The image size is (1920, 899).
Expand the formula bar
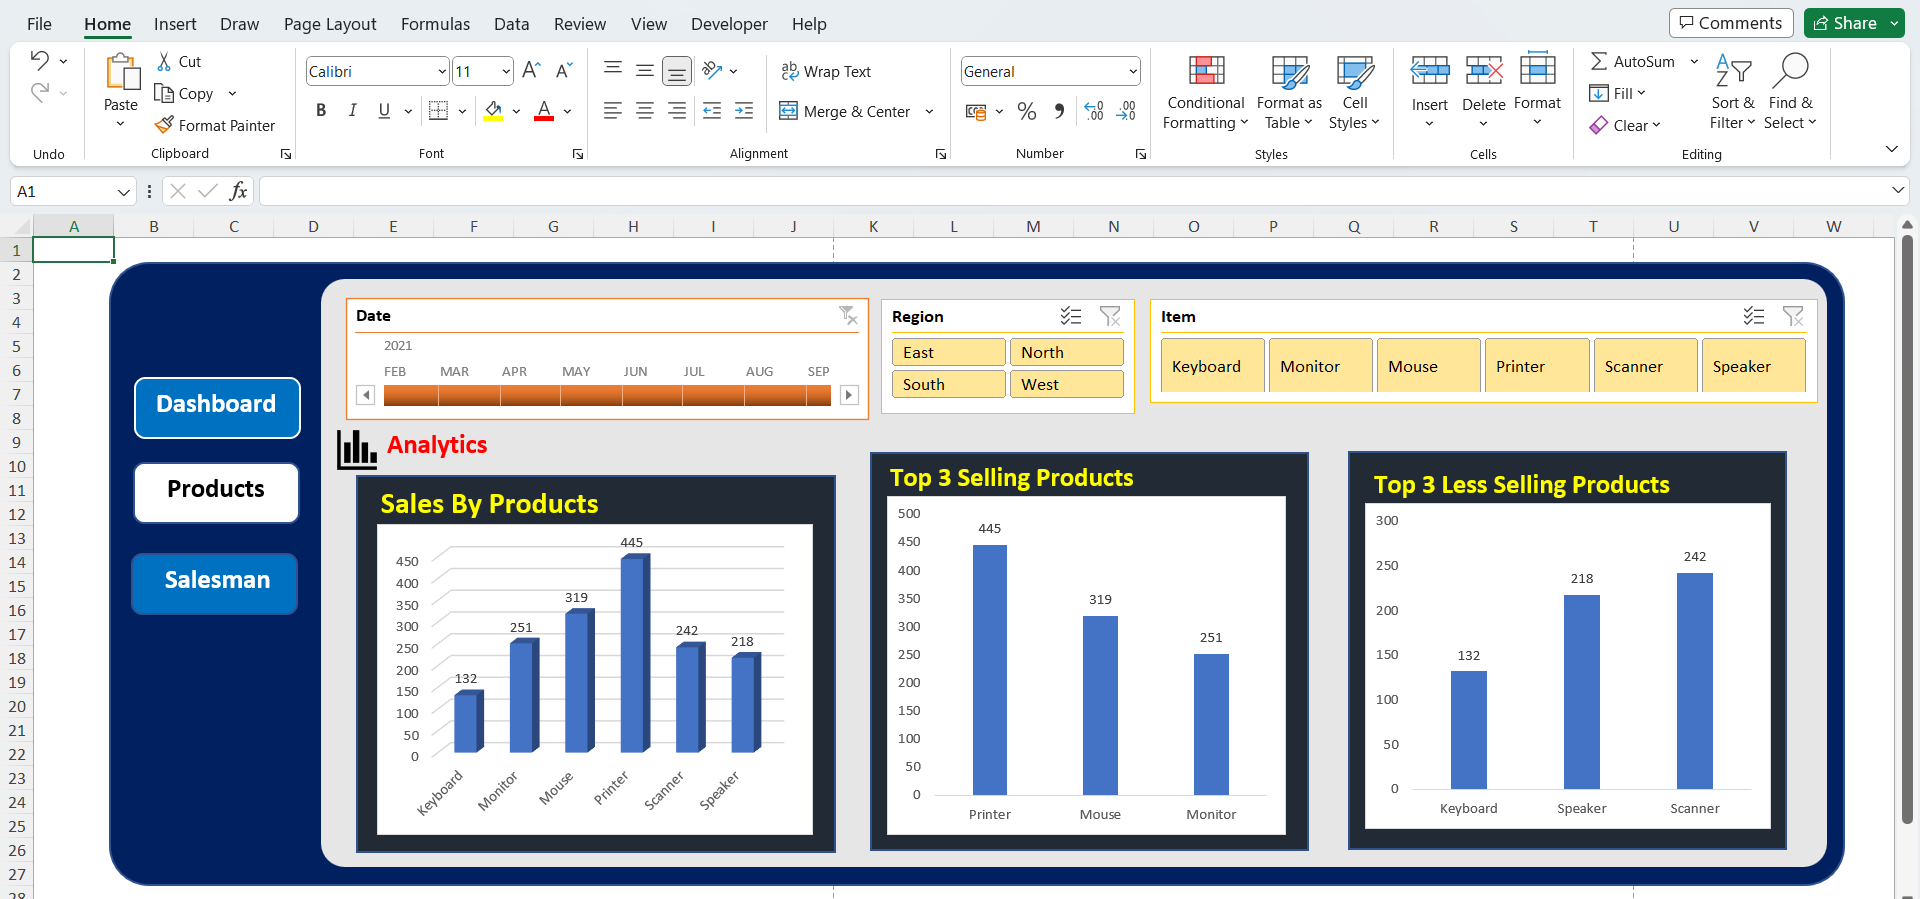pos(1898,190)
